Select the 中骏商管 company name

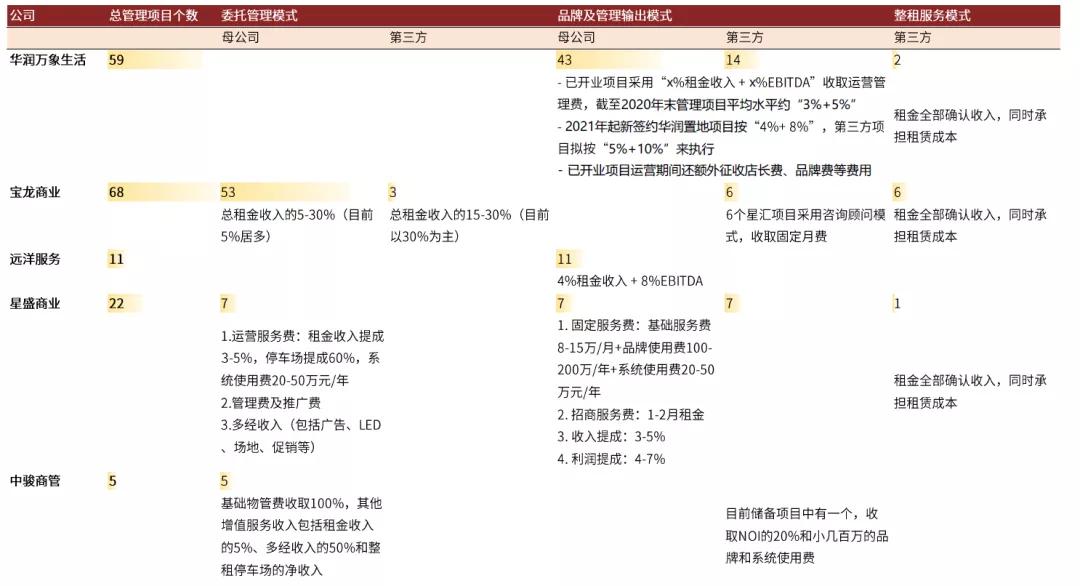[x=32, y=480]
